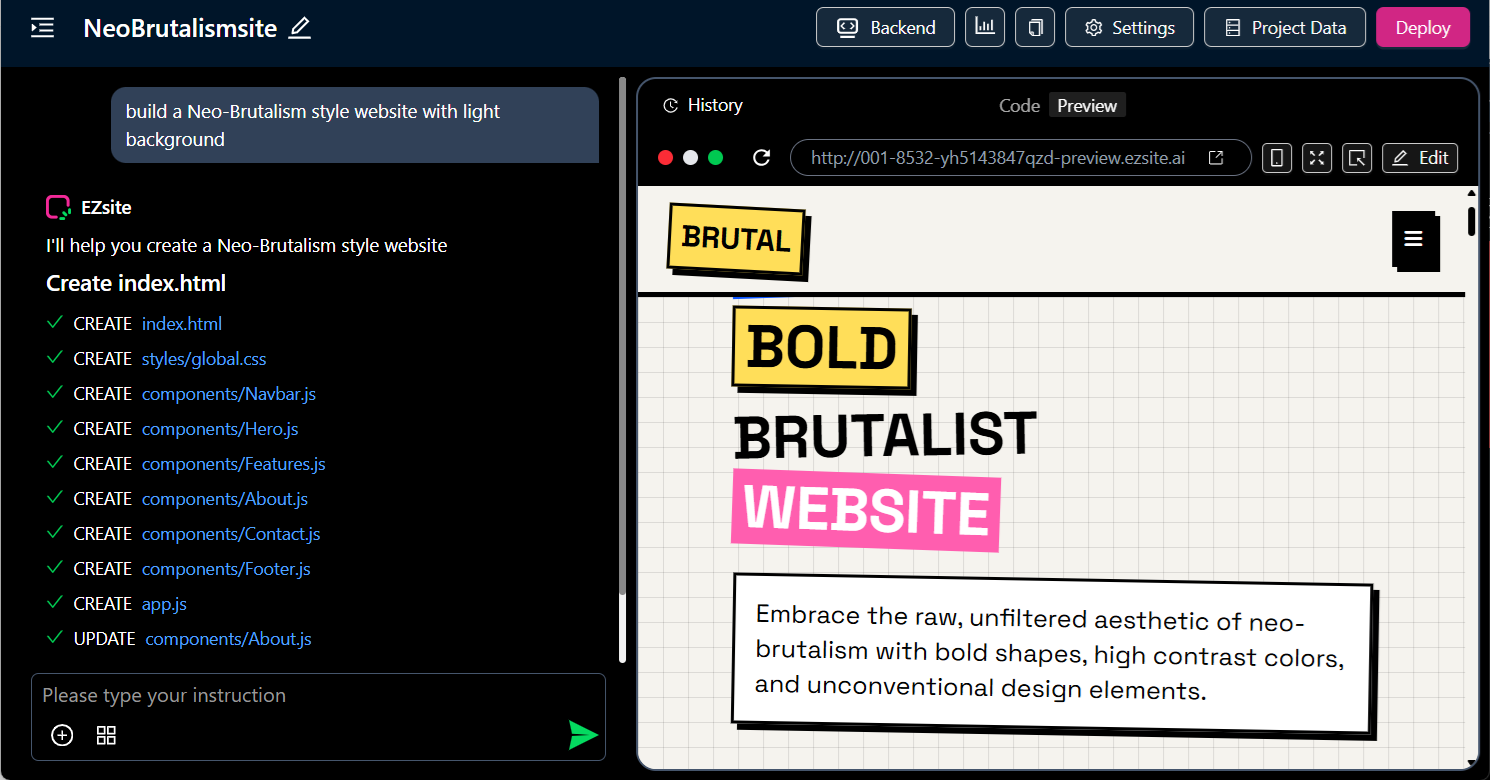Open index.html file link
1490x780 pixels.
(x=182, y=324)
